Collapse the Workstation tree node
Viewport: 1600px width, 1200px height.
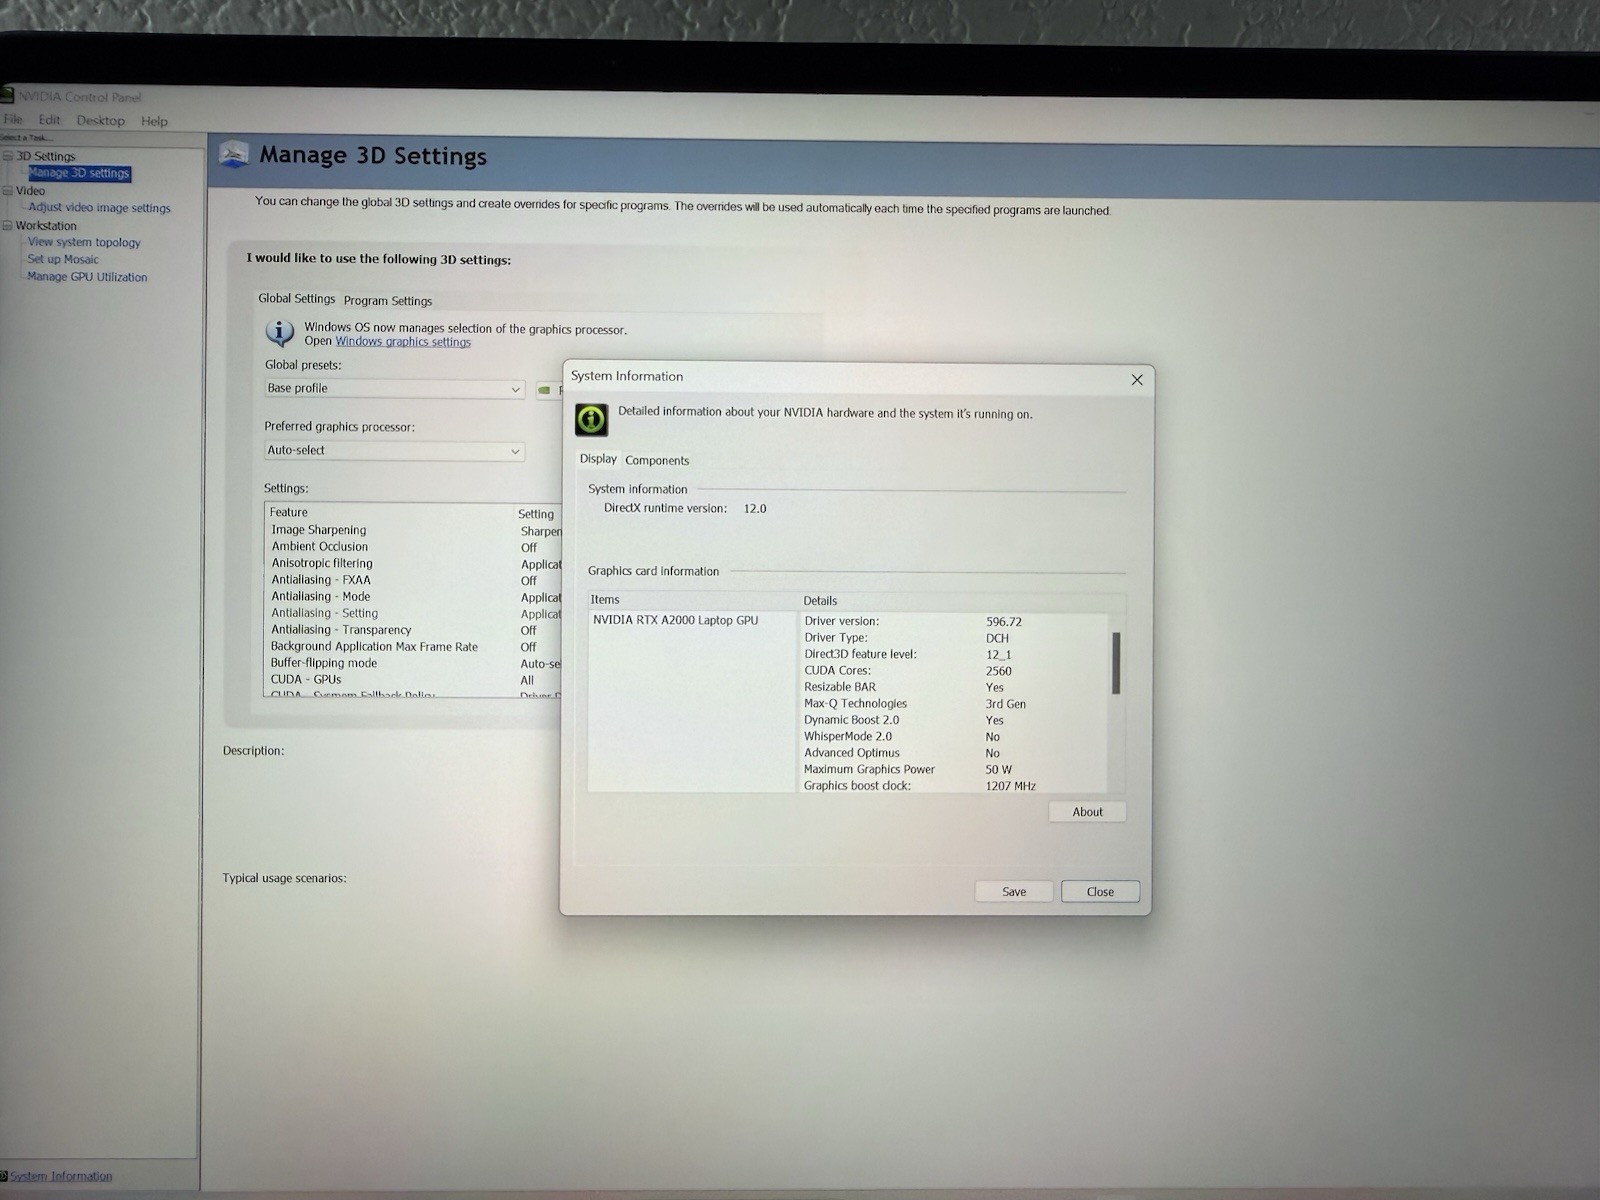click(8, 225)
